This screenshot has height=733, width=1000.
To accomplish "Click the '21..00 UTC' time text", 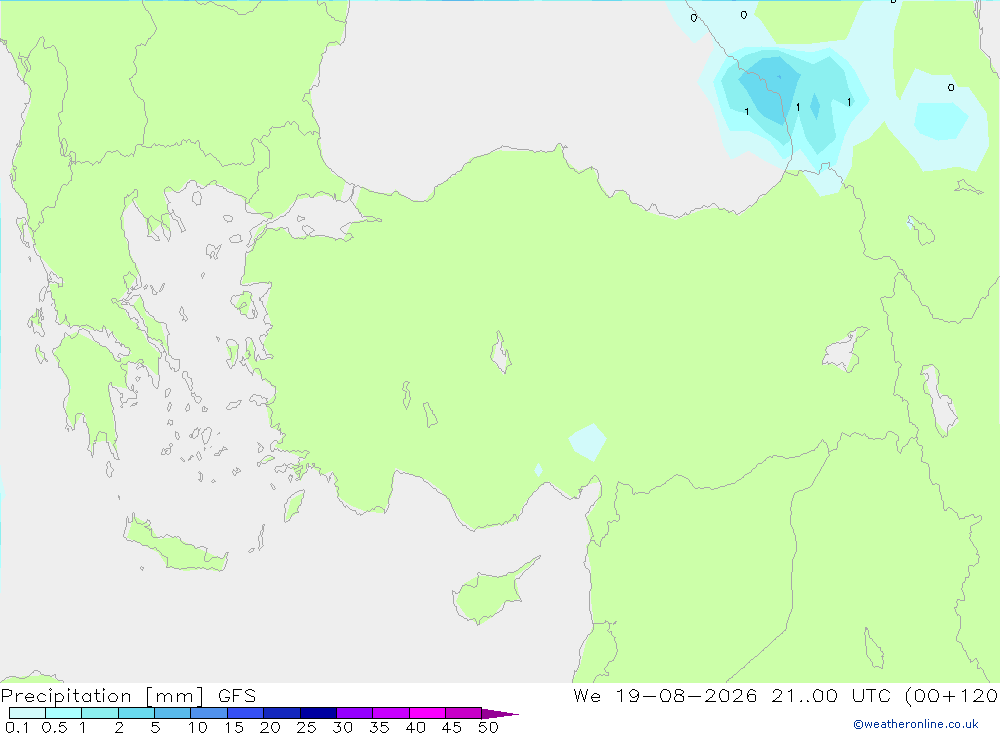I will tap(831, 695).
